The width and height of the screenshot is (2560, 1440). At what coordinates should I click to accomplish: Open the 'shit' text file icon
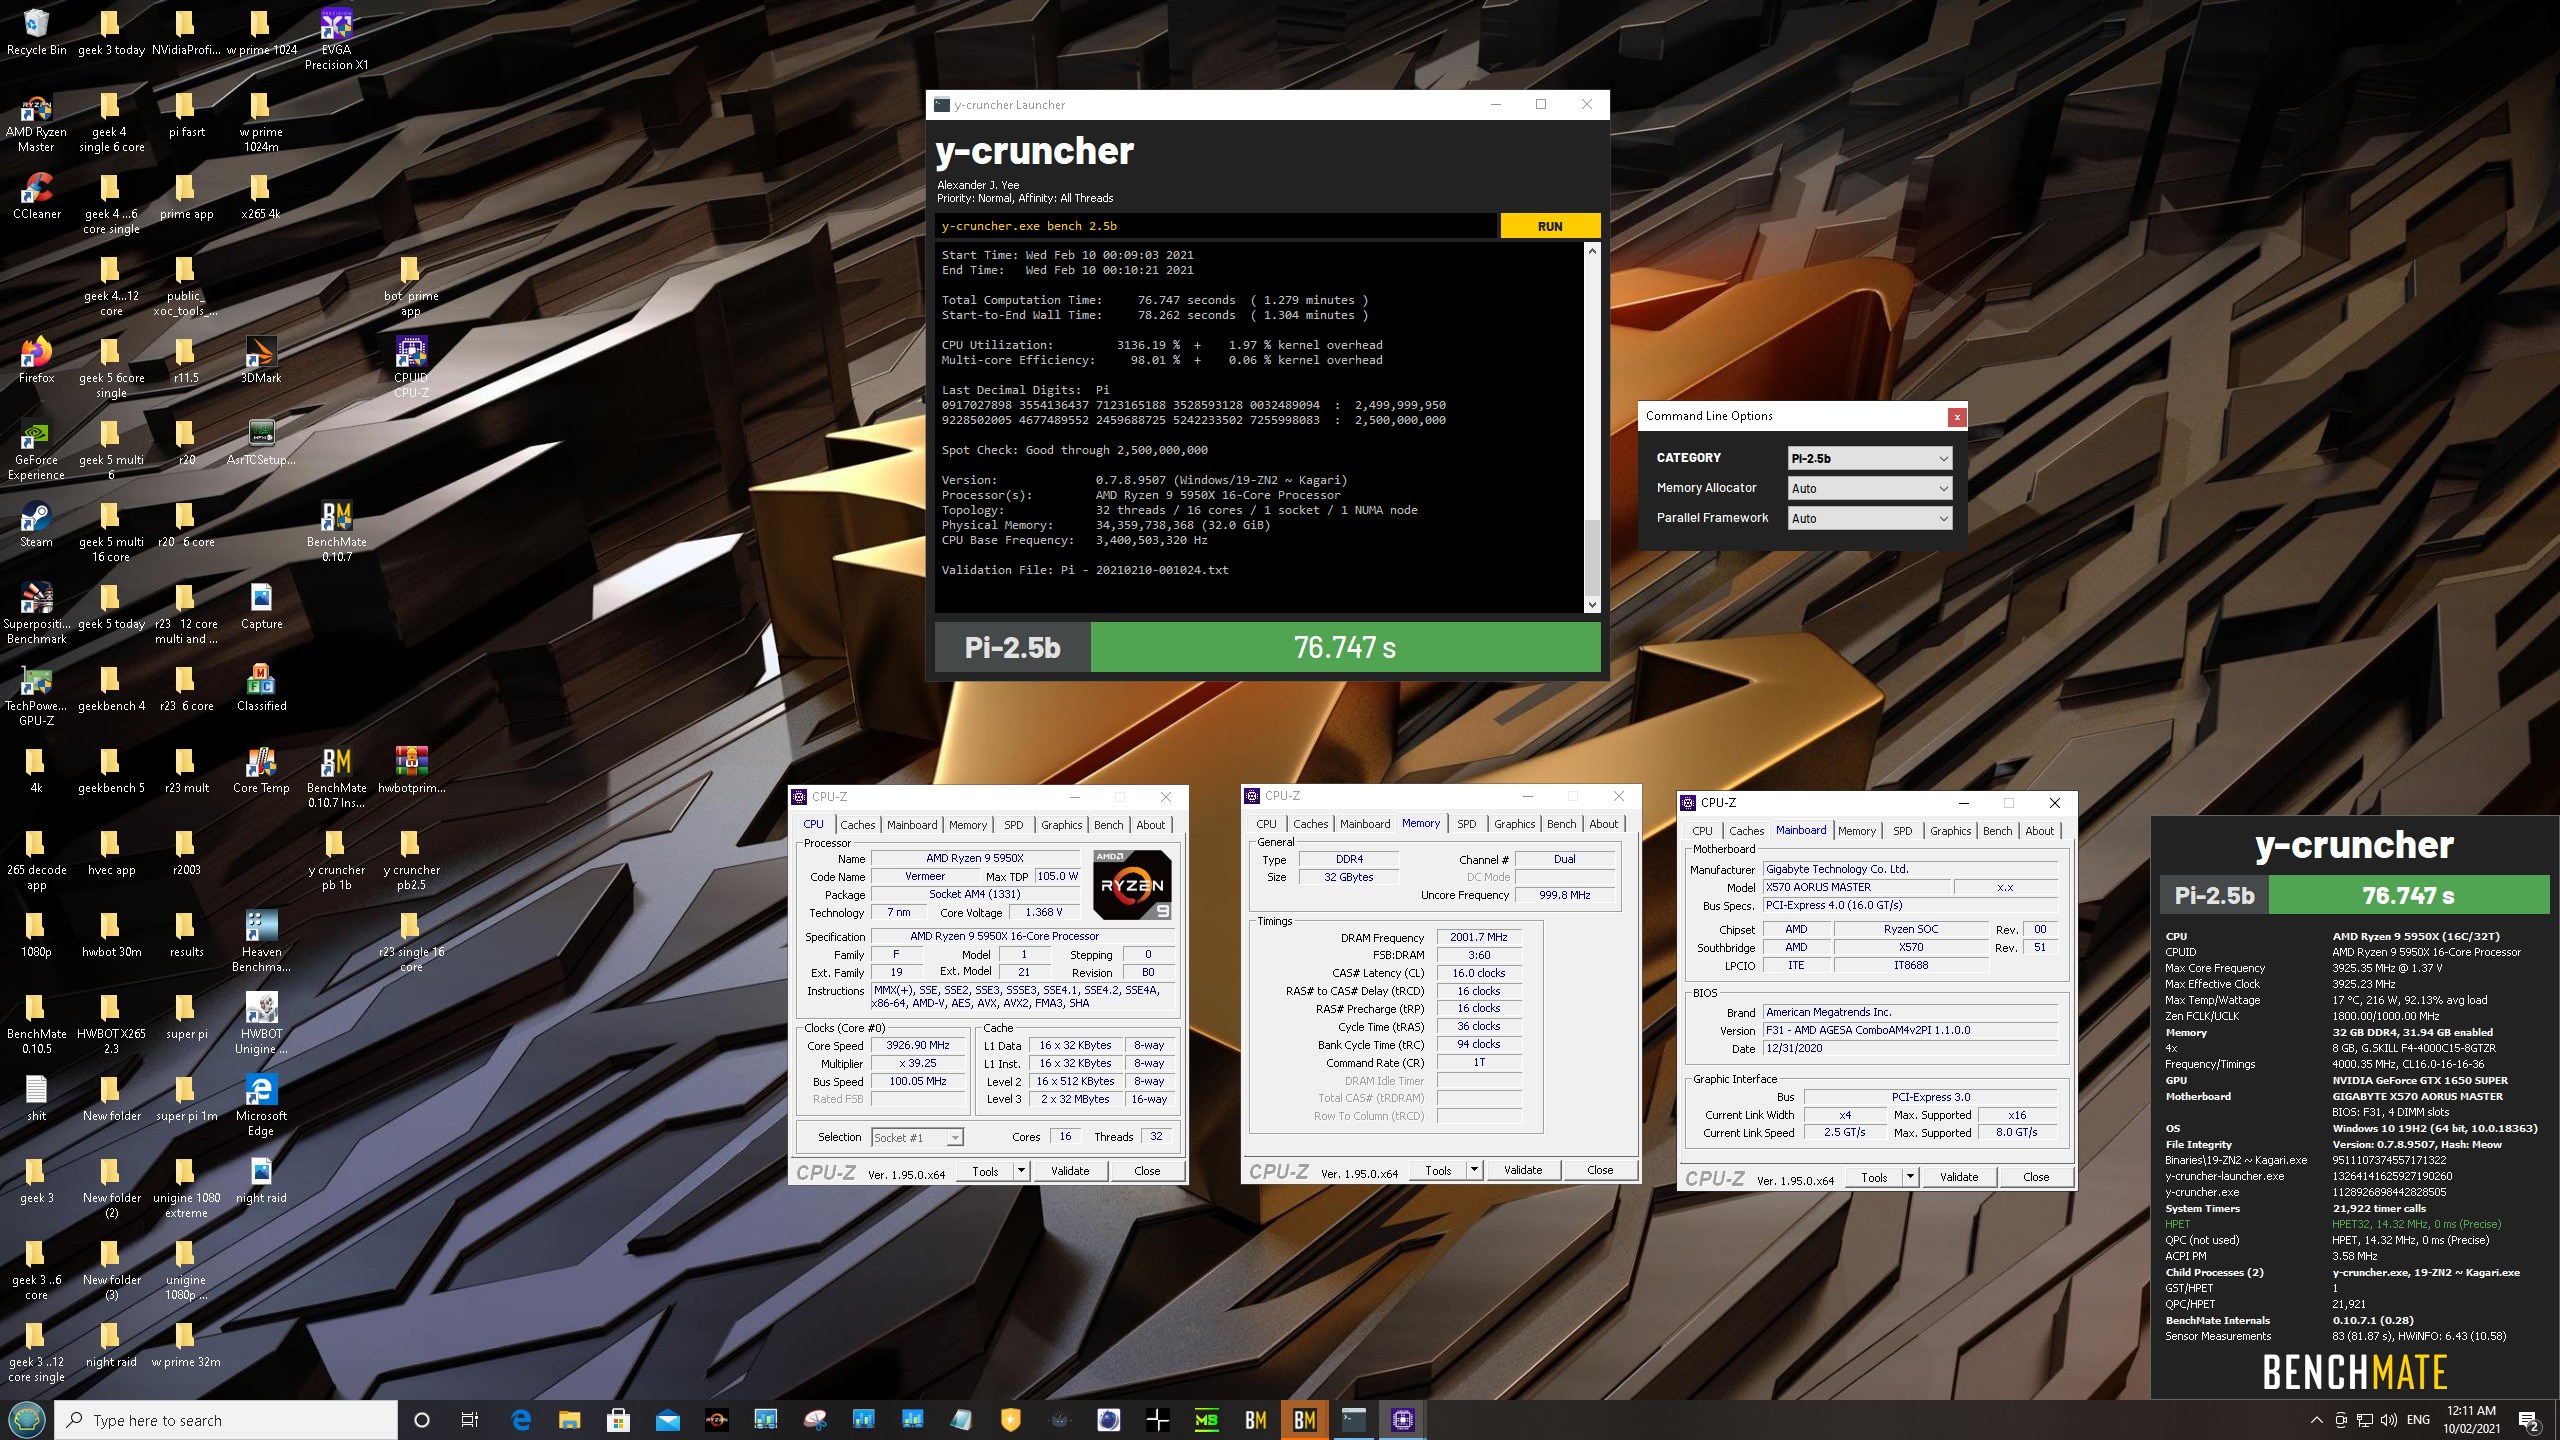point(36,1098)
